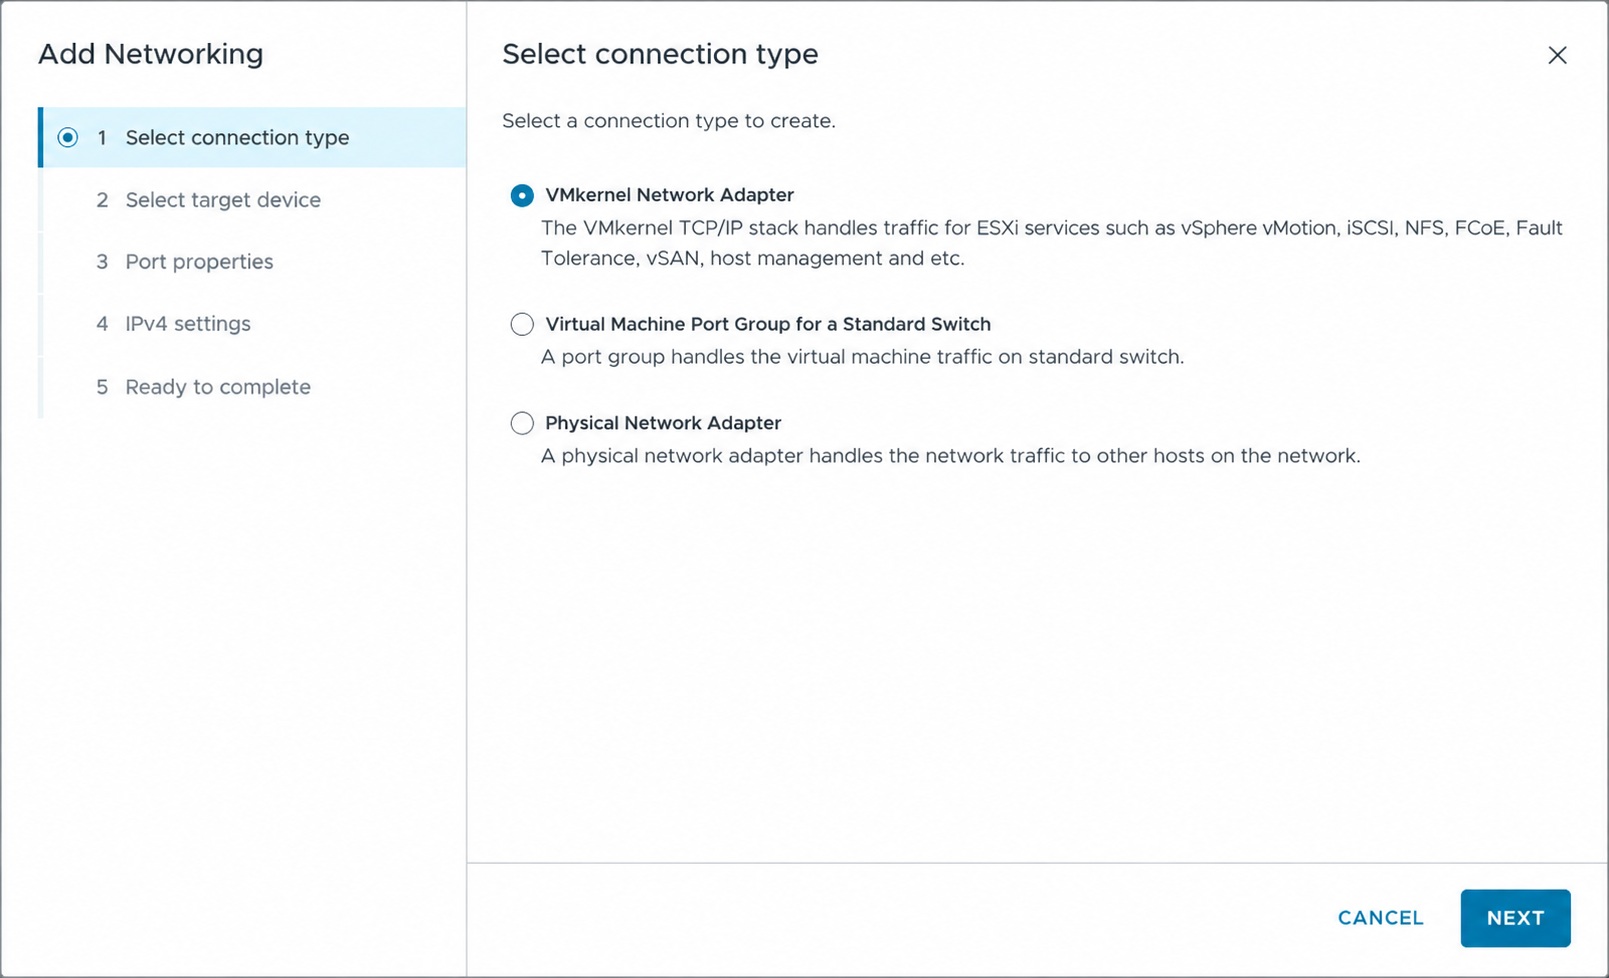Choose Virtual Machine Port Group radio option

(522, 324)
